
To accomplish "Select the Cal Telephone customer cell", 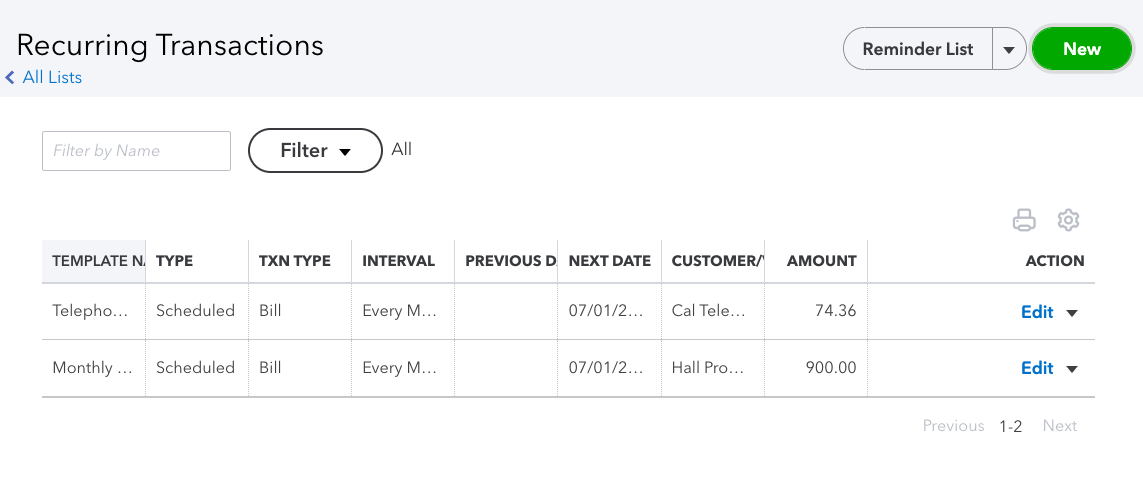I will click(x=708, y=311).
